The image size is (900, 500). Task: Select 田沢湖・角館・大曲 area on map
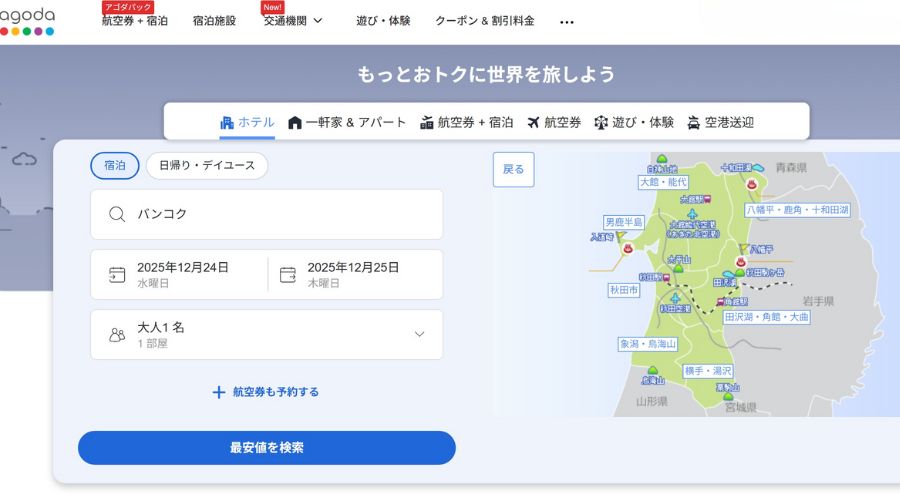tap(766, 317)
